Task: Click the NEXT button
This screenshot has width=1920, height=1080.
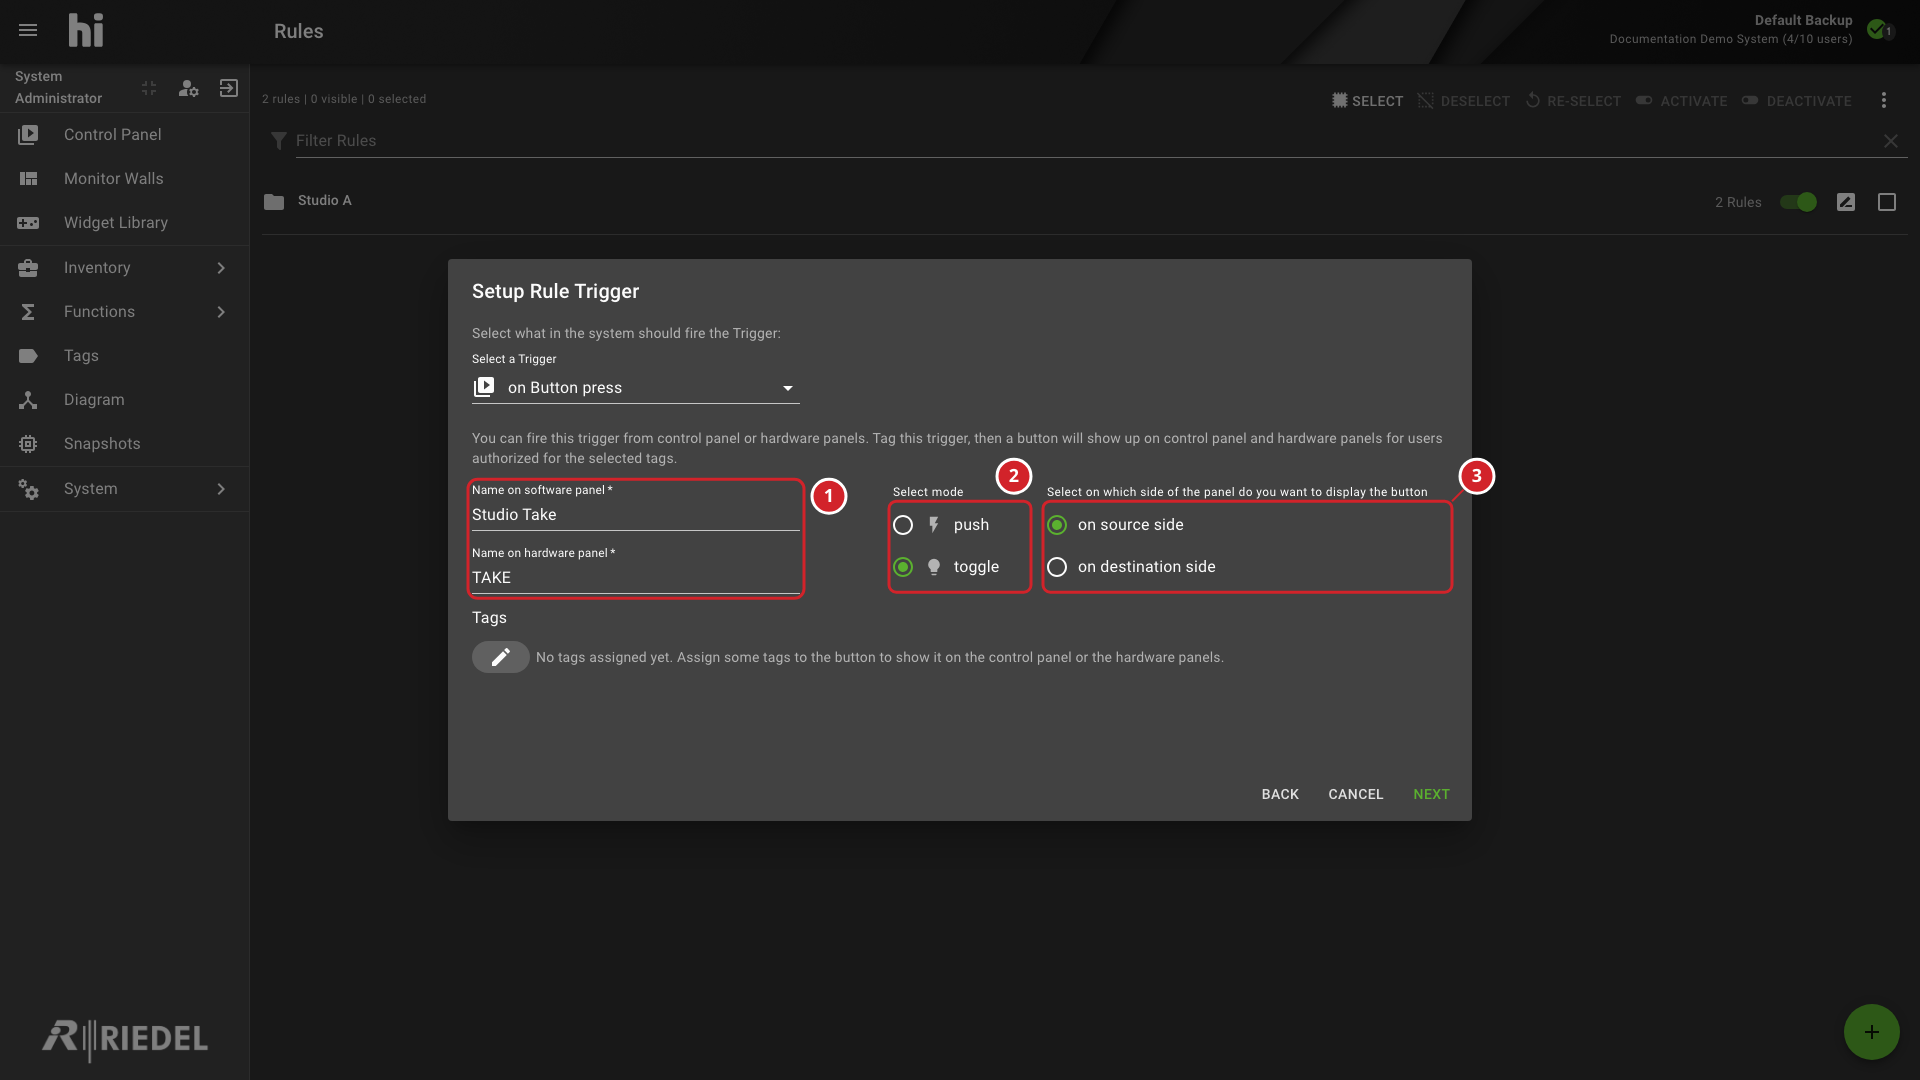Action: coord(1431,794)
